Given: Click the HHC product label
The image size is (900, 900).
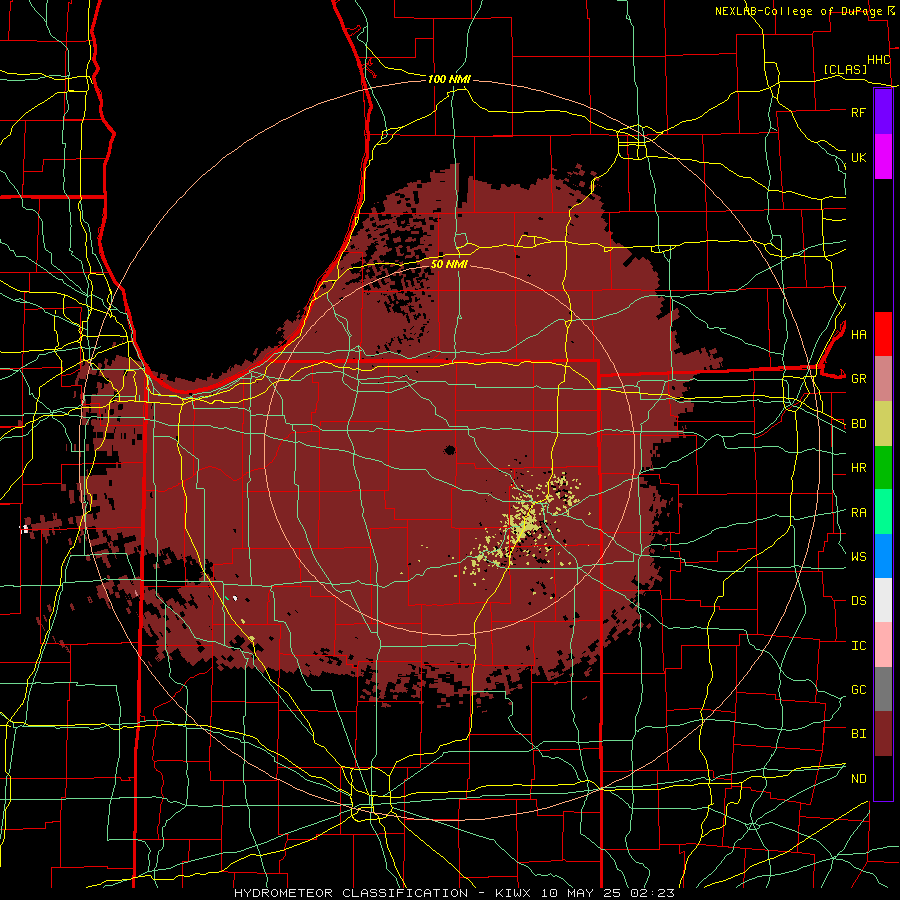Looking at the screenshot, I should pos(878,60).
